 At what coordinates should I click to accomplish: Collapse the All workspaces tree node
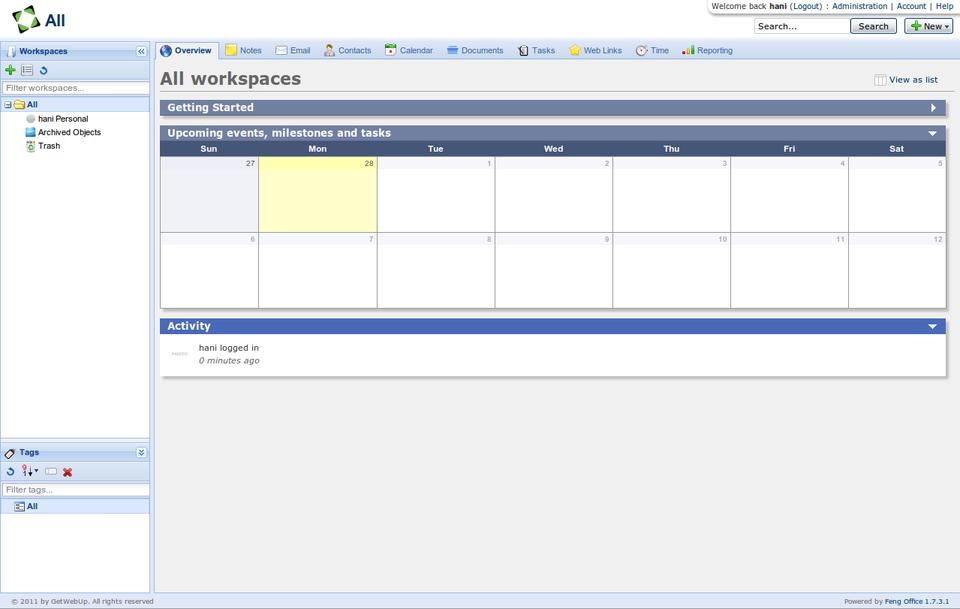pyautogui.click(x=7, y=105)
